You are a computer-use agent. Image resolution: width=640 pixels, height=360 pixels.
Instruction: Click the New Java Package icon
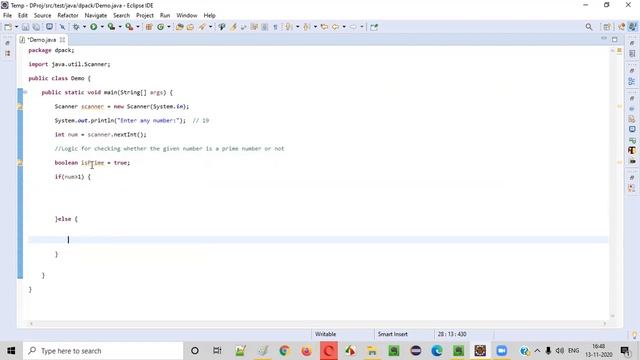(x=149, y=27)
